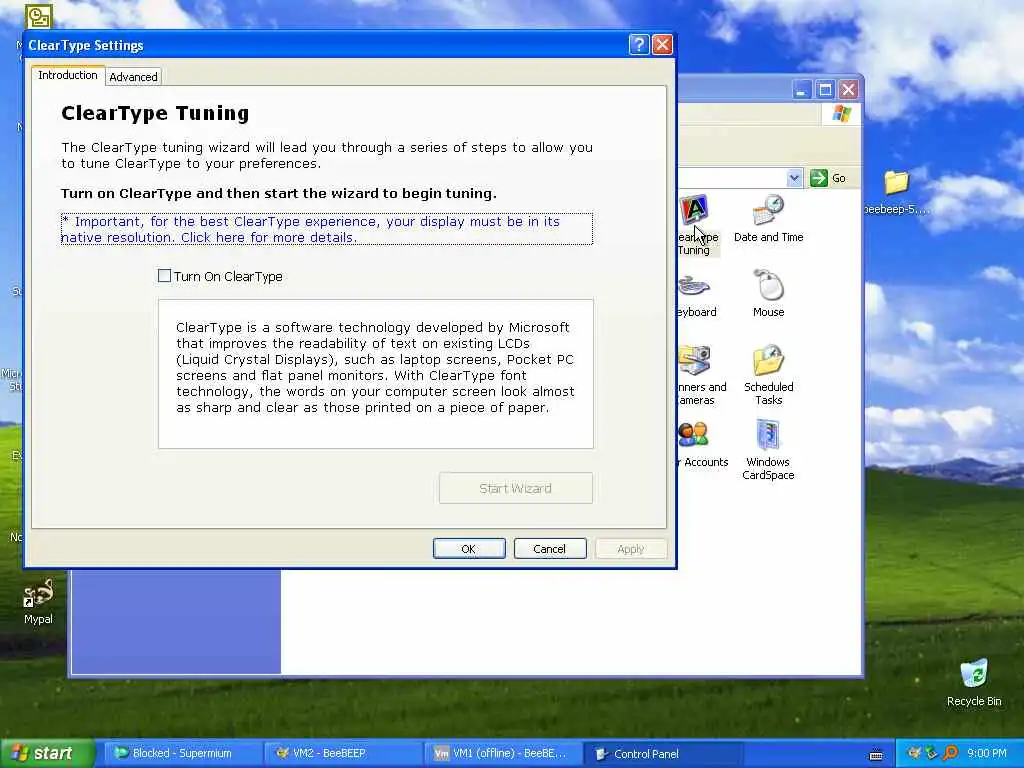
Task: Open Scanners and Cameras icon
Action: (x=701, y=375)
